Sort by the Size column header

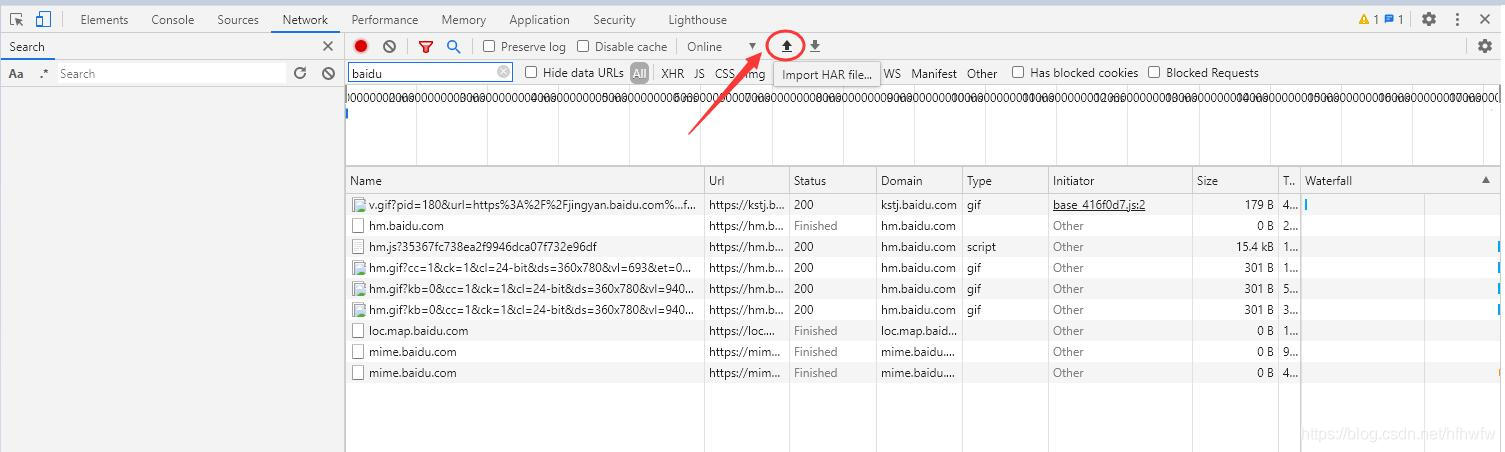click(1235, 181)
